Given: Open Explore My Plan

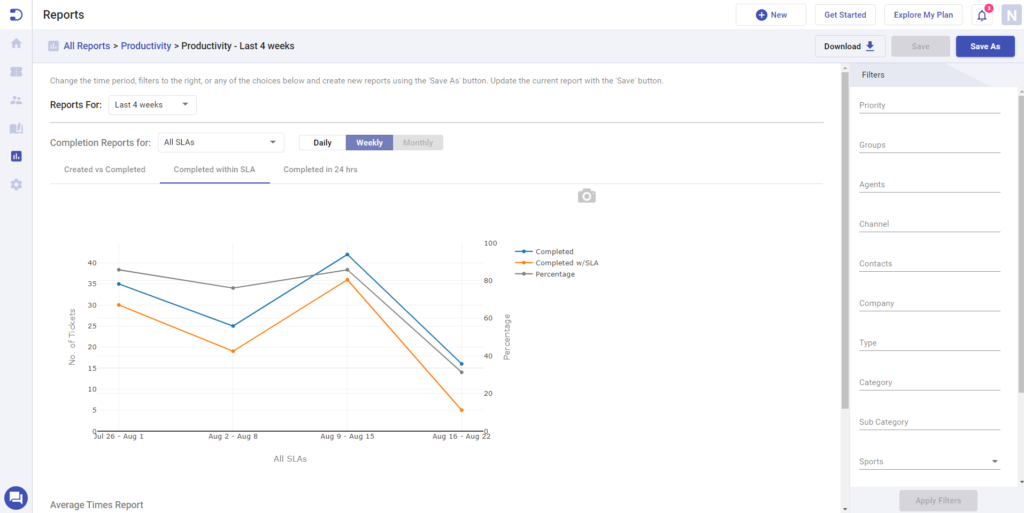Looking at the screenshot, I should point(923,15).
